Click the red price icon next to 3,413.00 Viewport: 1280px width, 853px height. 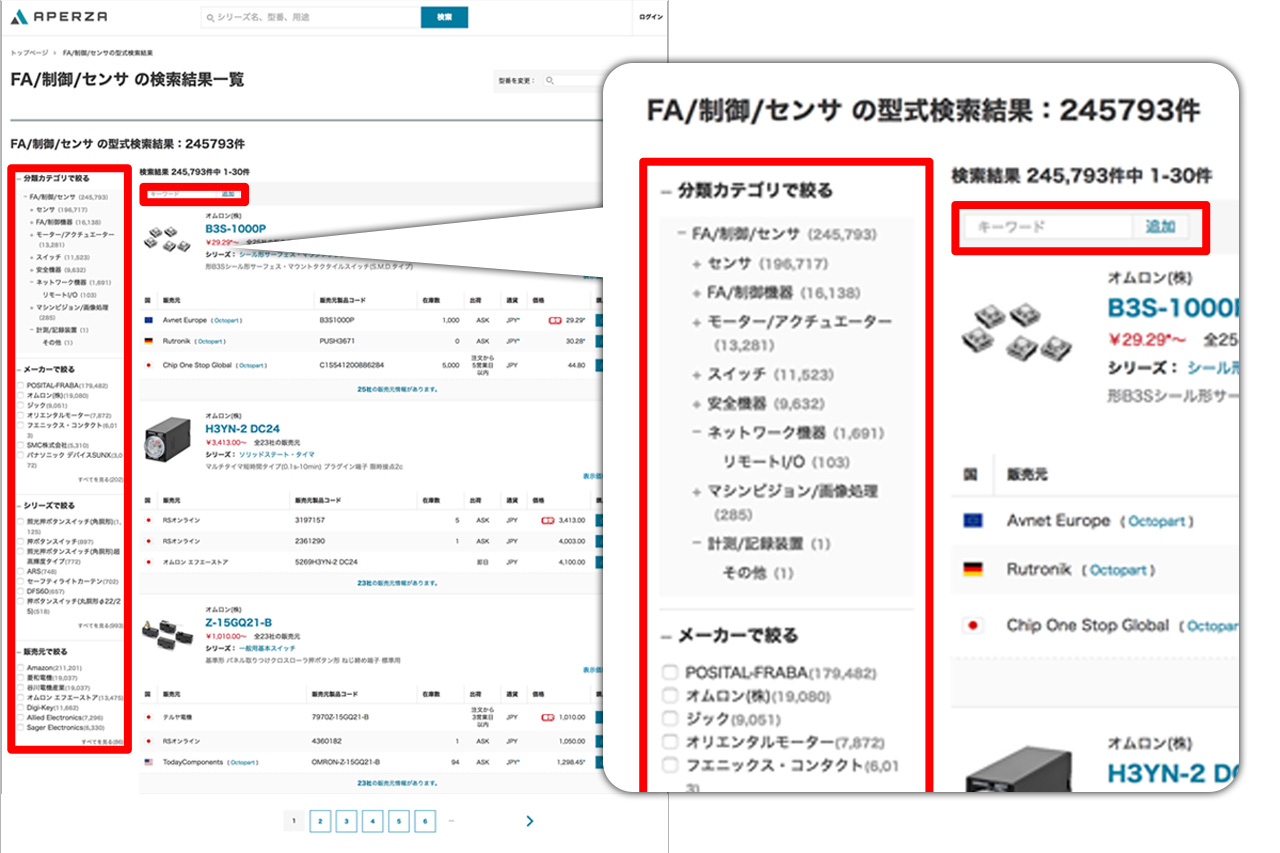click(547, 520)
